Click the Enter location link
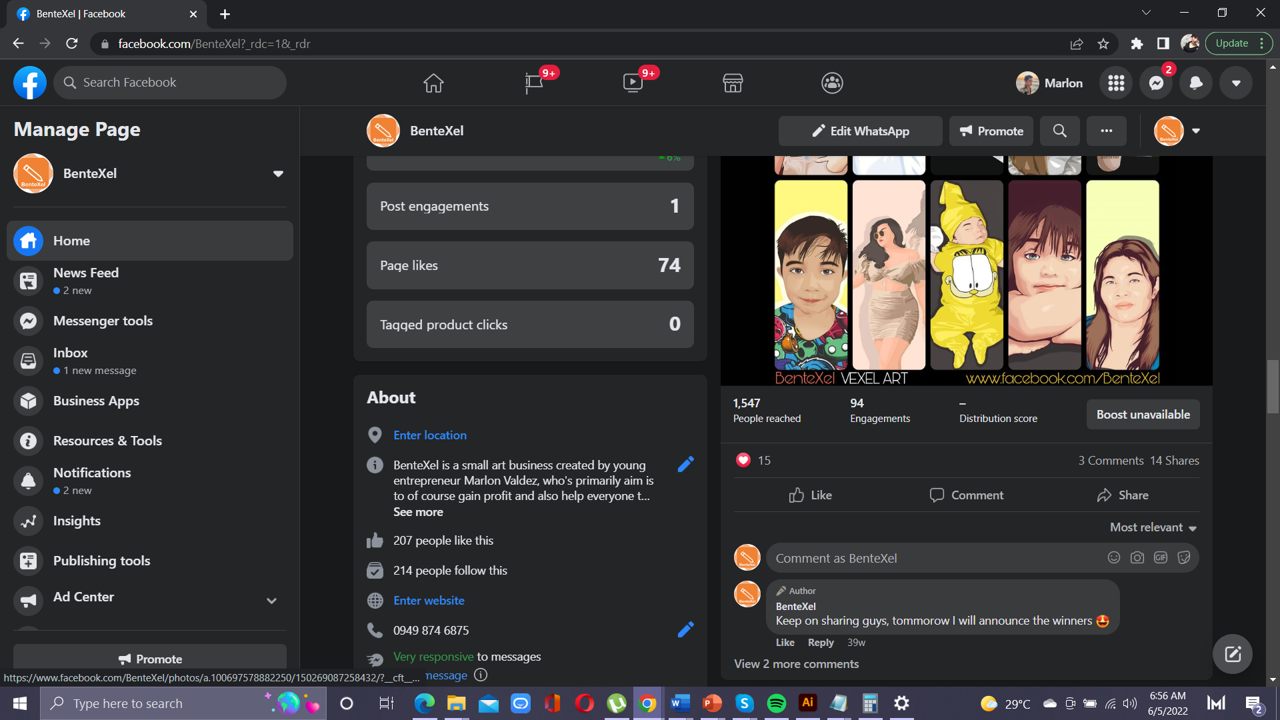 coord(430,435)
